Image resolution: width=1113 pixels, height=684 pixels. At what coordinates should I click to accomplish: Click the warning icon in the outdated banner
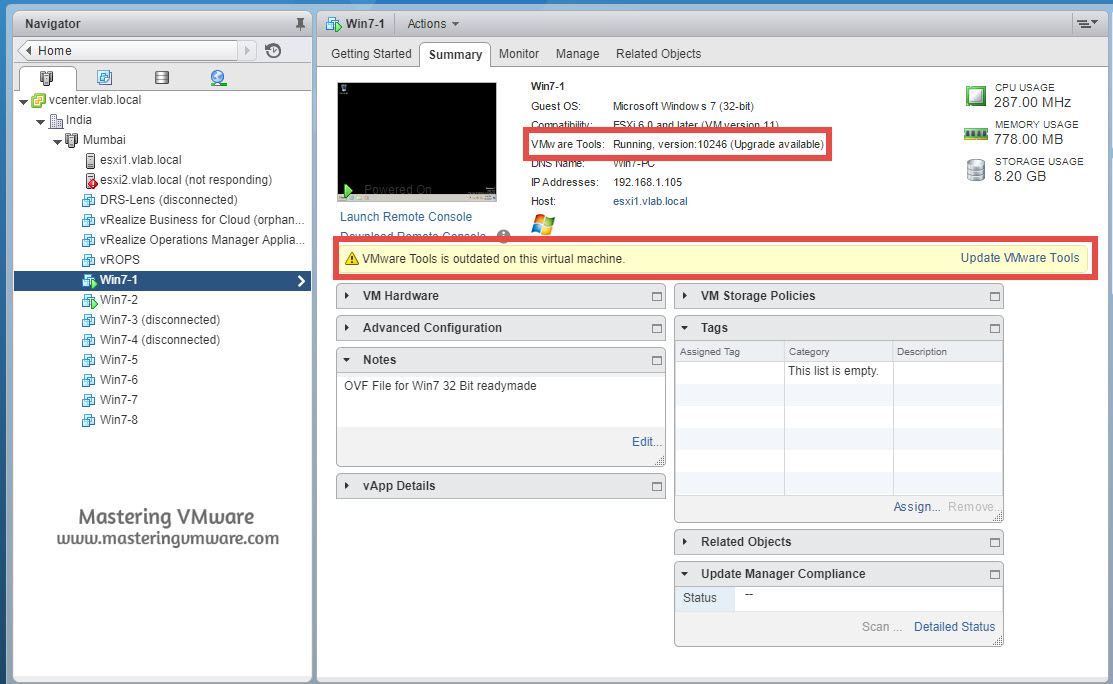point(351,258)
